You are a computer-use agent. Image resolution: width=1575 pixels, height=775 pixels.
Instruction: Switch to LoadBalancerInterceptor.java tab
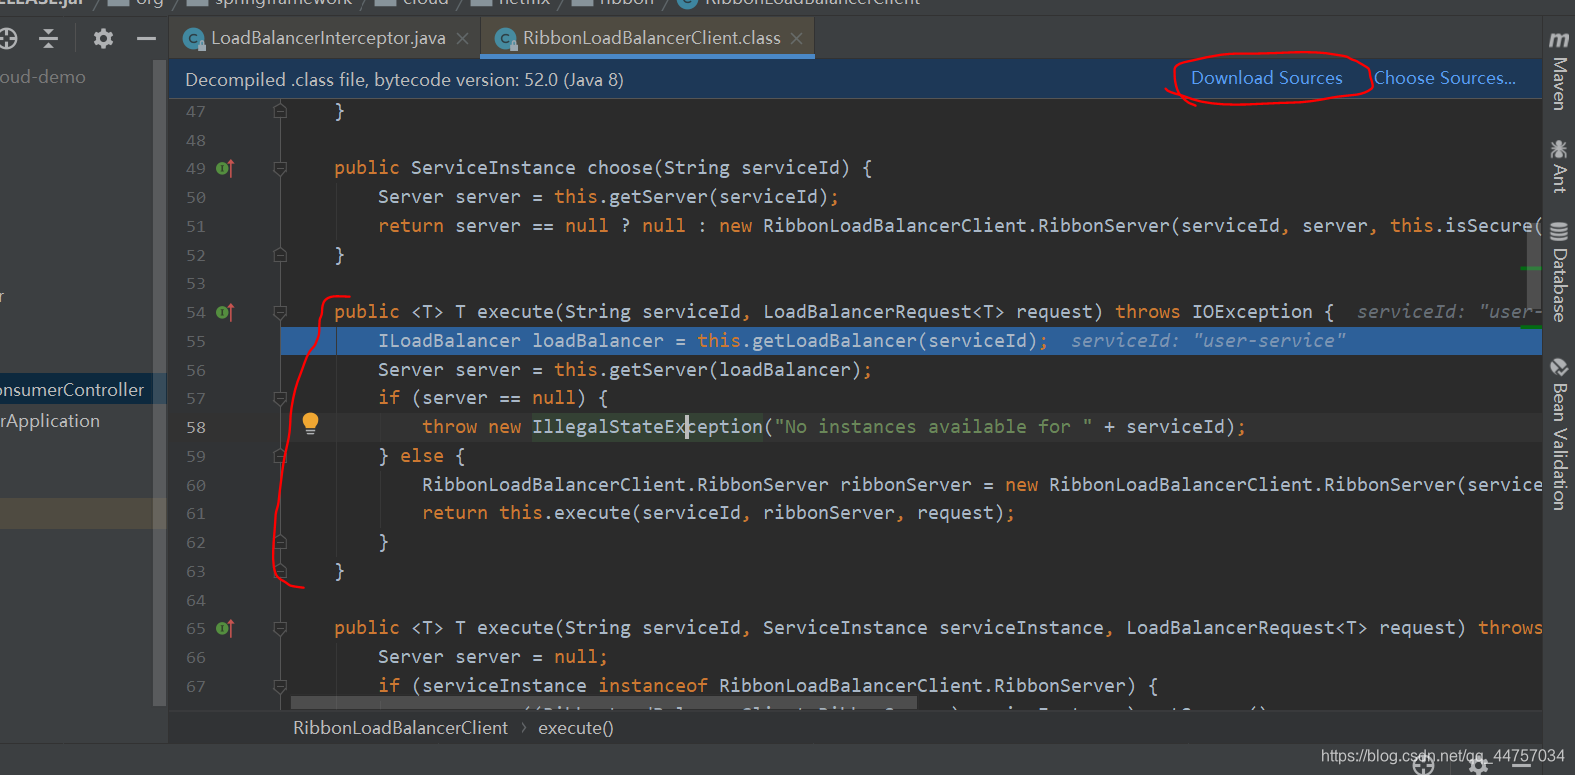(x=328, y=38)
